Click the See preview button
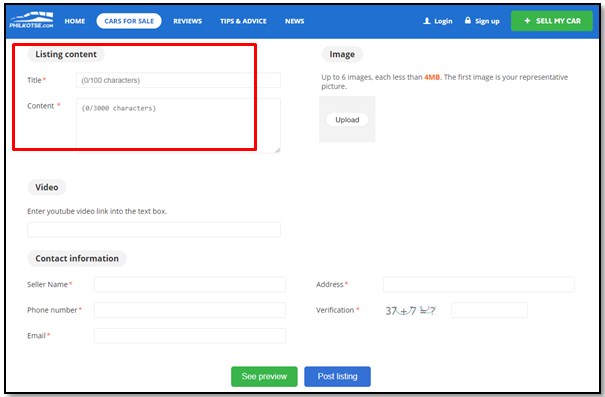Image resolution: width=605 pixels, height=397 pixels. [x=264, y=376]
